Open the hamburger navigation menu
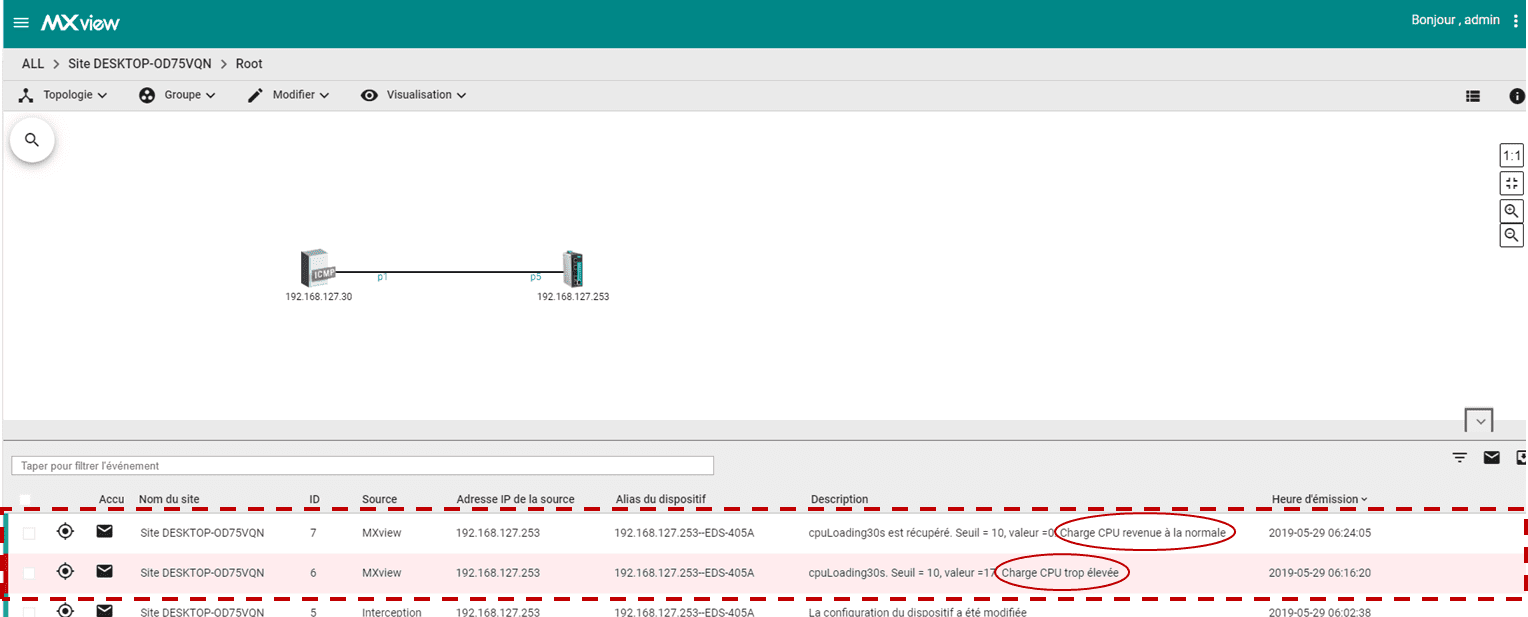This screenshot has width=1528, height=617. click(x=21, y=22)
